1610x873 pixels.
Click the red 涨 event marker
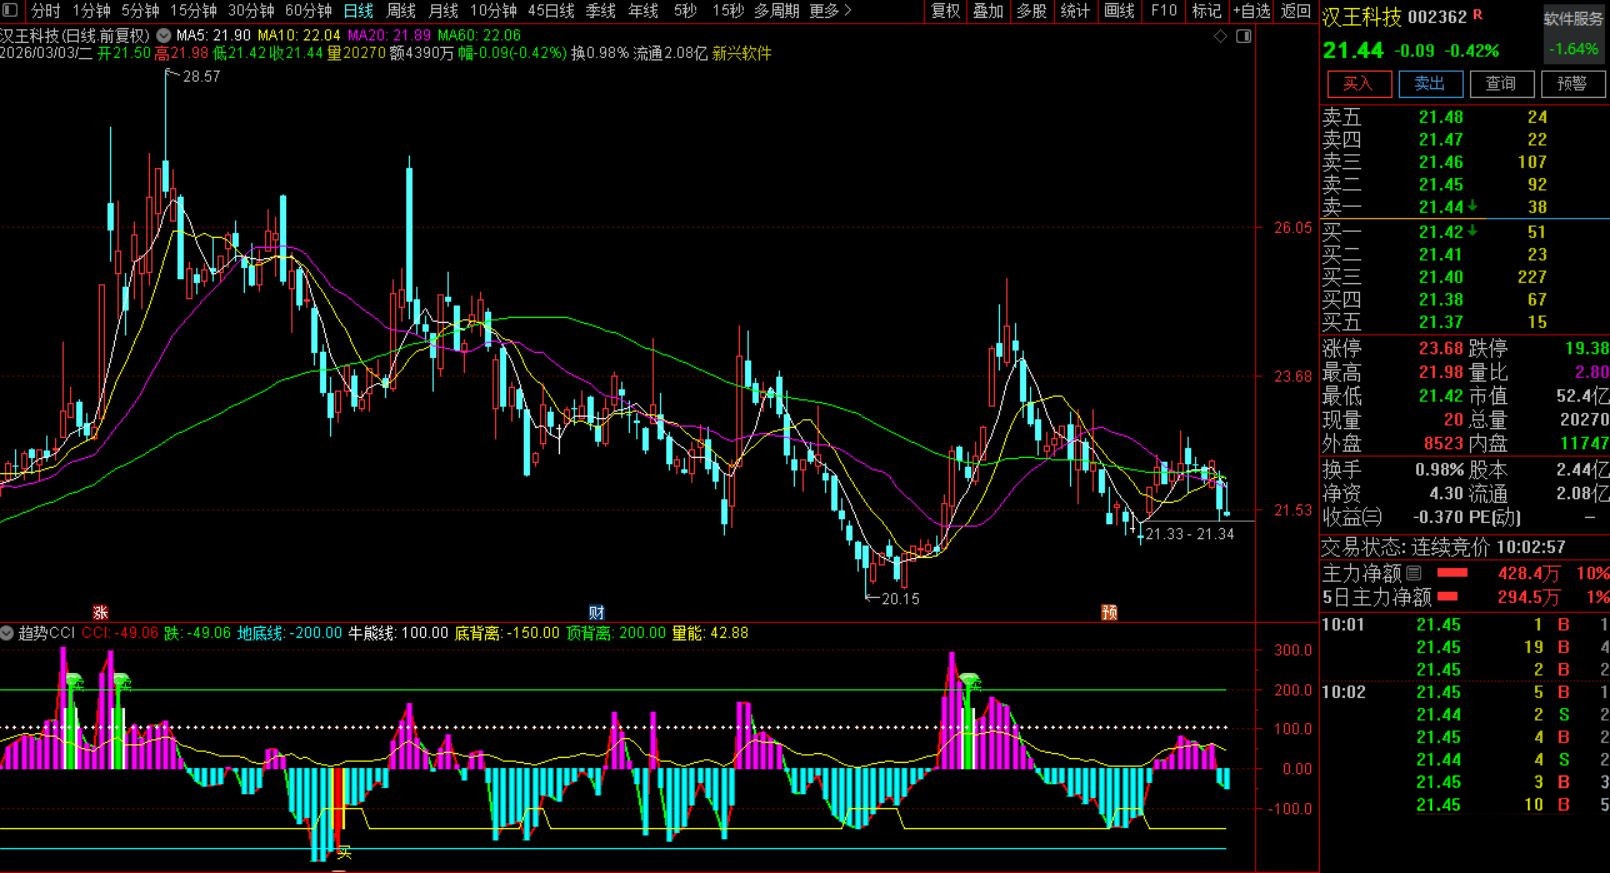pyautogui.click(x=100, y=612)
